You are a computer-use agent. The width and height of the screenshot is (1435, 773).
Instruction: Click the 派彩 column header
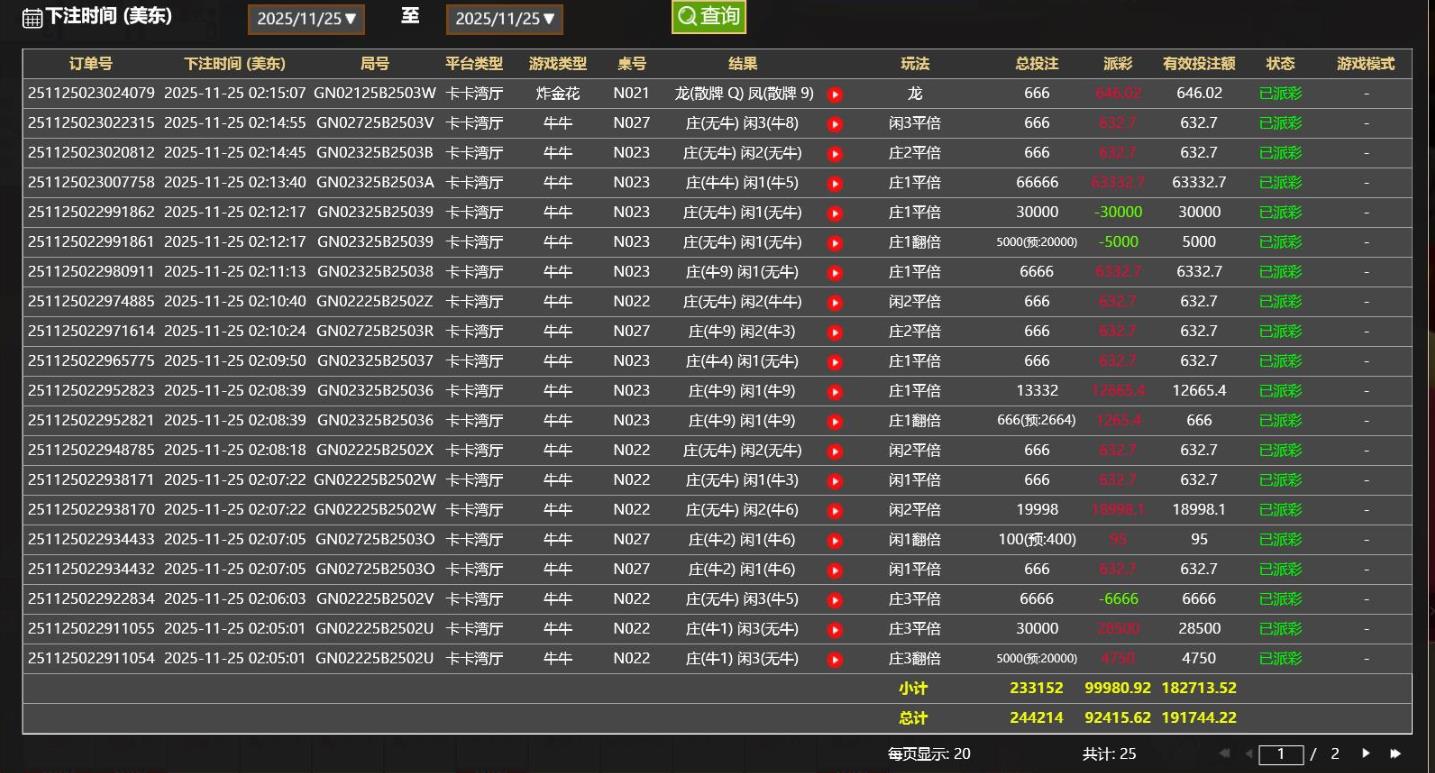(x=1117, y=64)
